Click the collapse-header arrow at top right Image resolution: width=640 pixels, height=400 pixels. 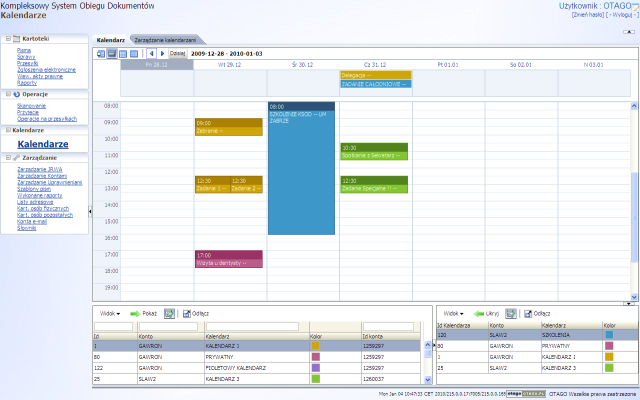point(629,31)
